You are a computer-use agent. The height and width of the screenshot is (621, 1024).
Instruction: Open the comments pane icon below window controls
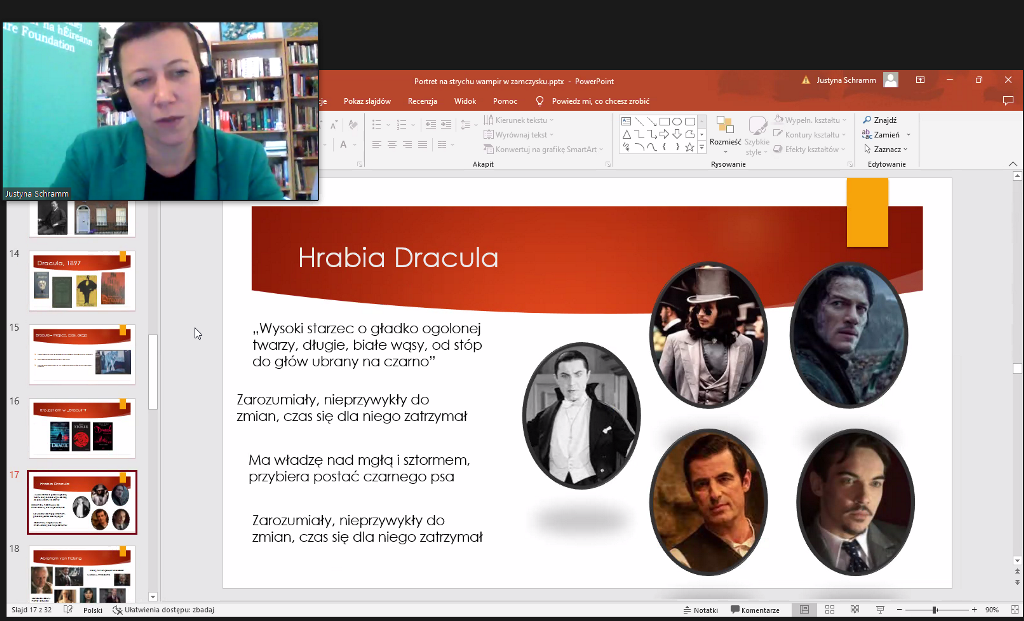tap(1007, 101)
